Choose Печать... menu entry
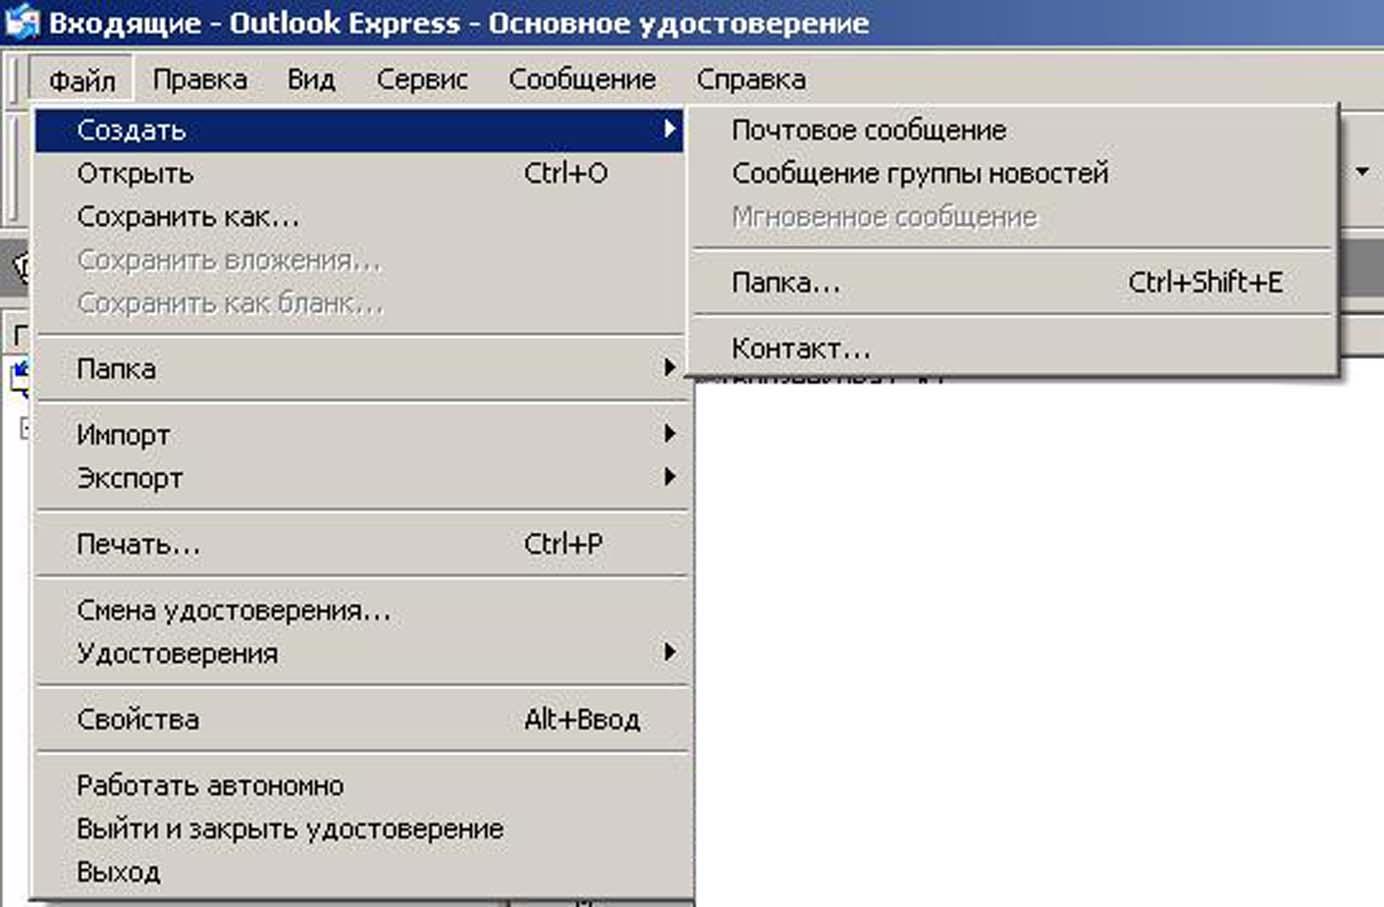This screenshot has width=1384, height=907. (360, 544)
